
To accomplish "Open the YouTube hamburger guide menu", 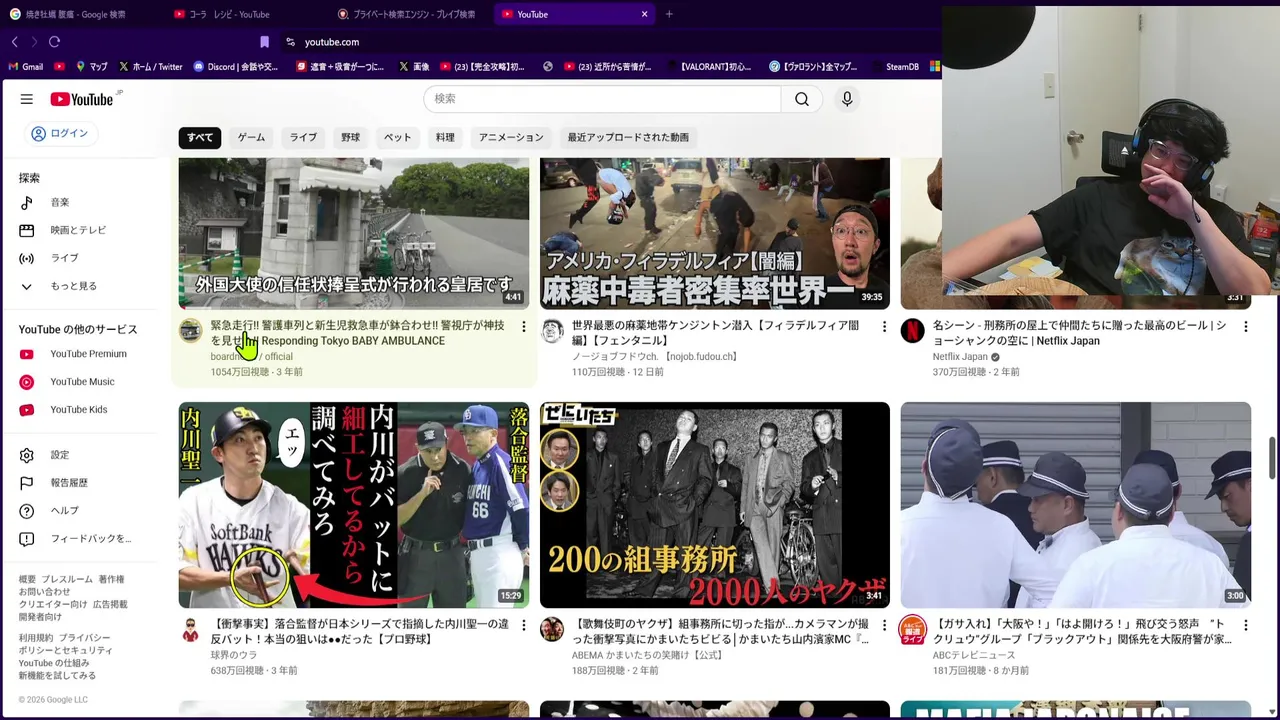I will [27, 99].
